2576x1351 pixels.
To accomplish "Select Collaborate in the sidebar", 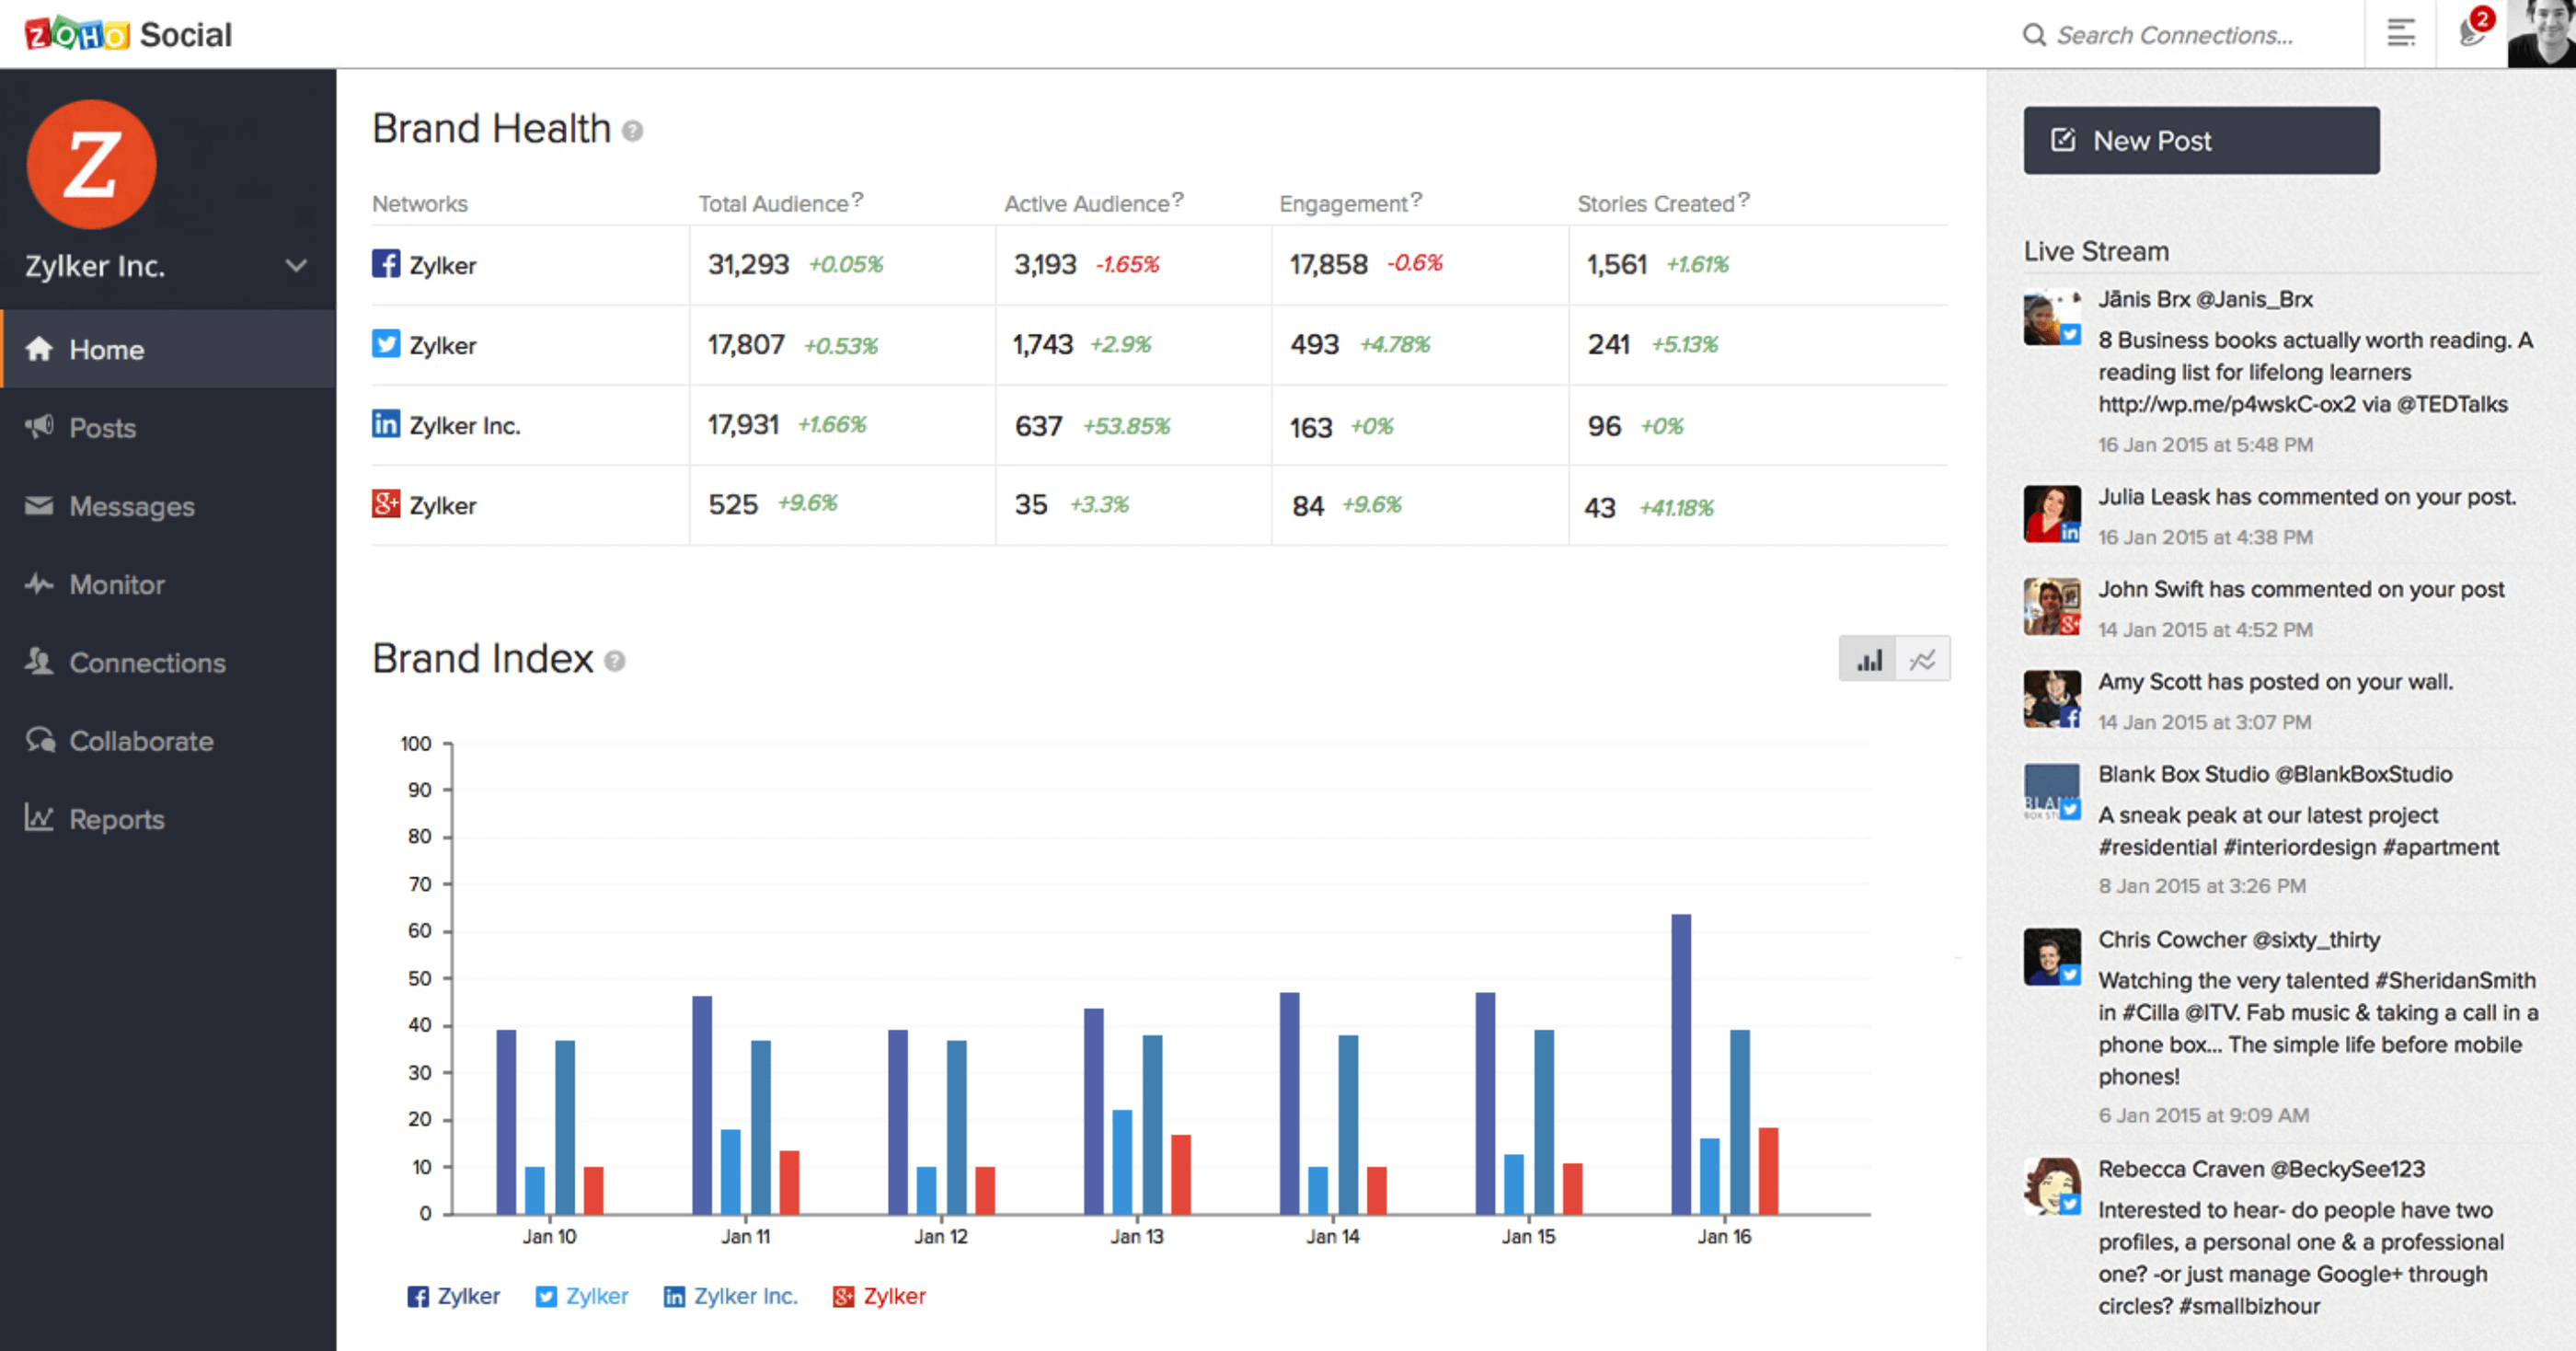I will pyautogui.click(x=140, y=741).
